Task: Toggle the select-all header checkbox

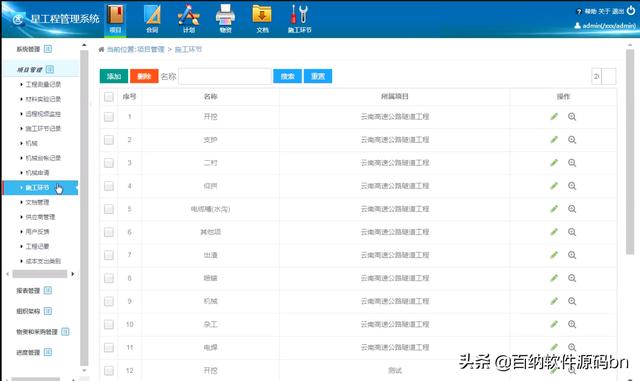Action: (x=109, y=97)
